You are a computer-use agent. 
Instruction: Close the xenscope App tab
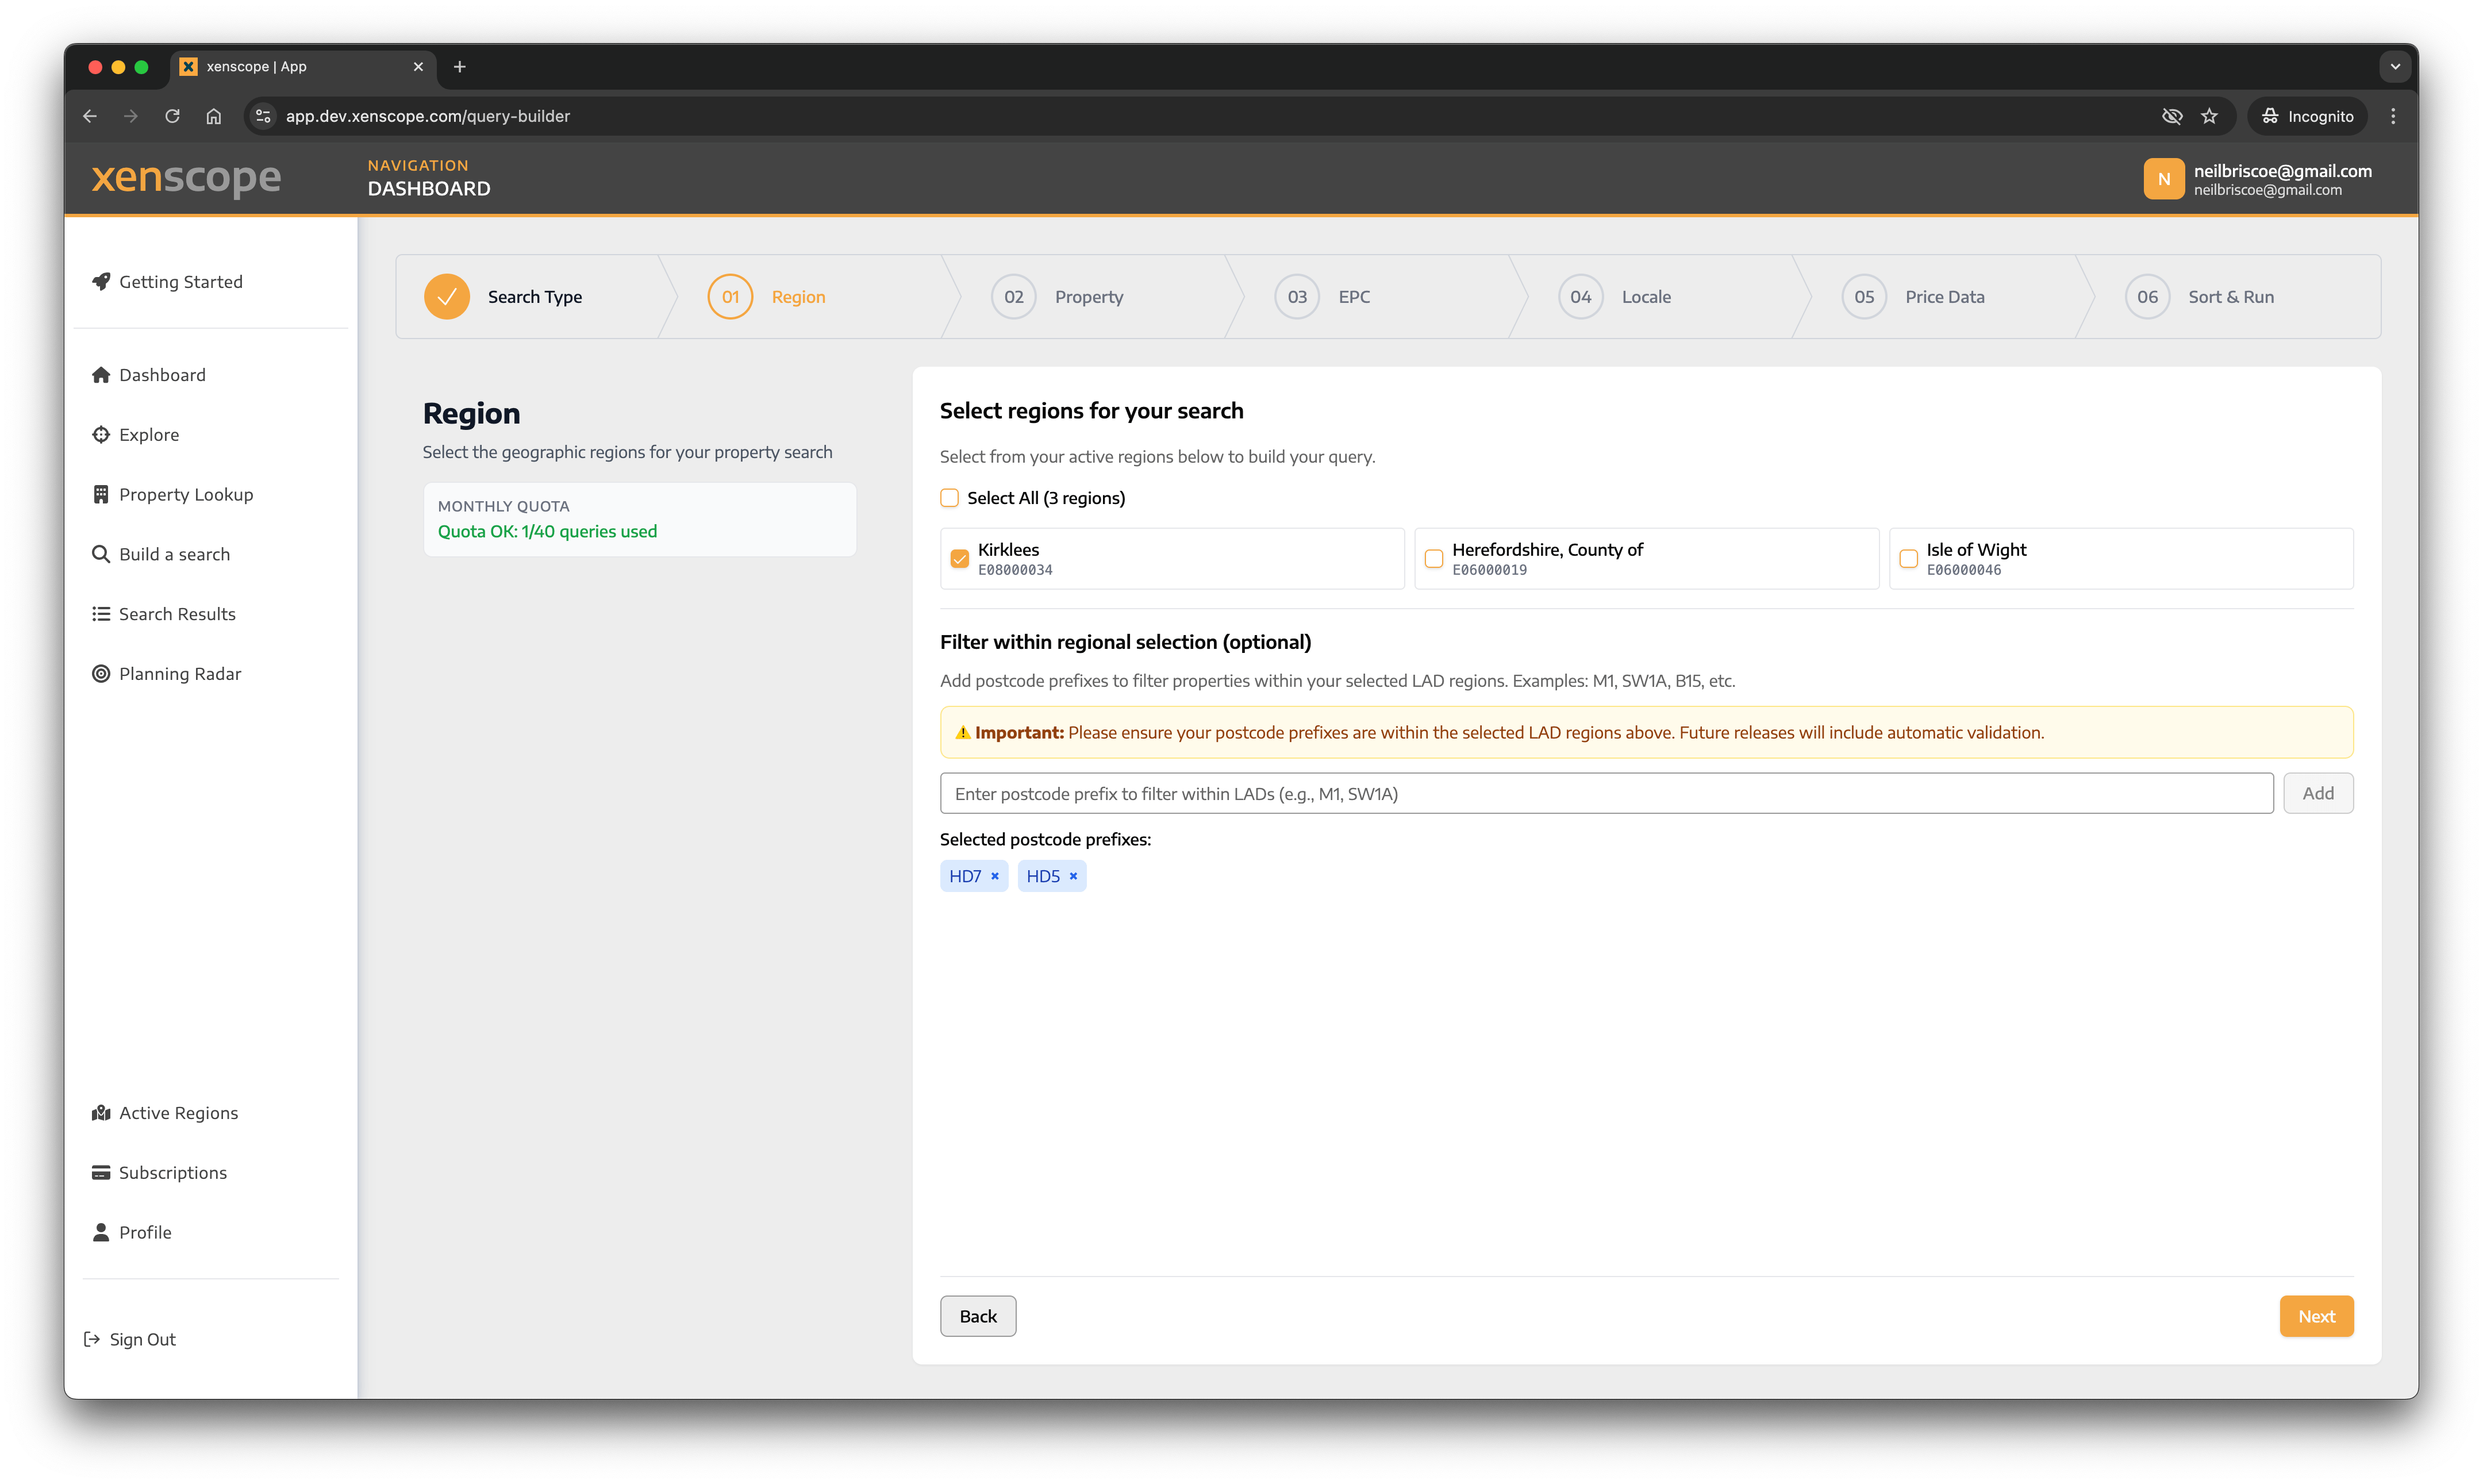coord(418,67)
